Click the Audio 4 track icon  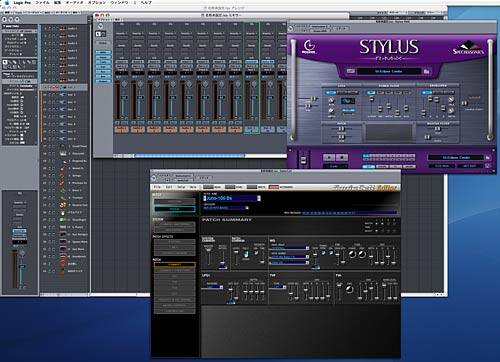tap(63, 51)
